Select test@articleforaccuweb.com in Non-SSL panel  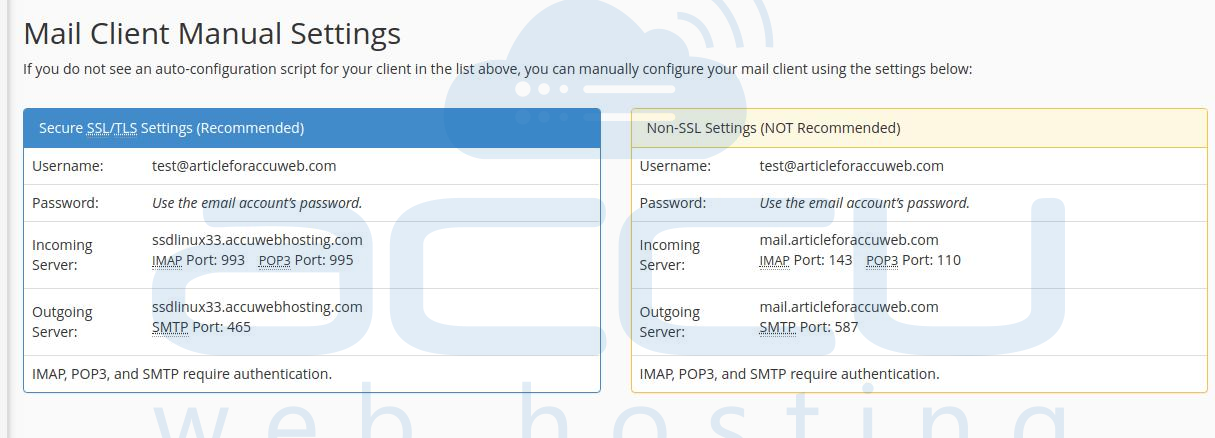click(x=852, y=166)
